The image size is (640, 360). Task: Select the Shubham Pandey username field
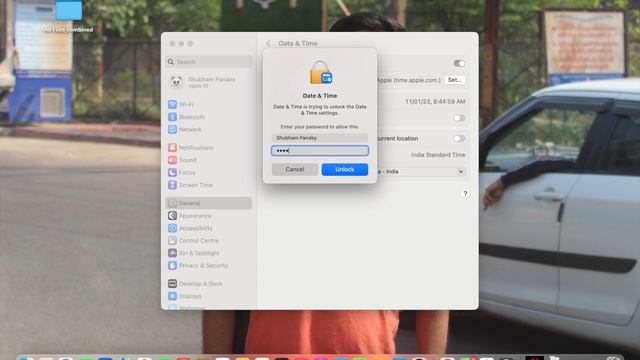(x=320, y=138)
